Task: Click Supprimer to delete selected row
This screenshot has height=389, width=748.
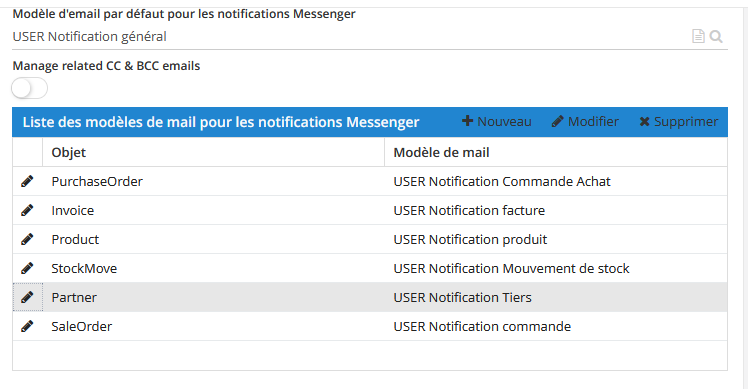Action: [678, 122]
